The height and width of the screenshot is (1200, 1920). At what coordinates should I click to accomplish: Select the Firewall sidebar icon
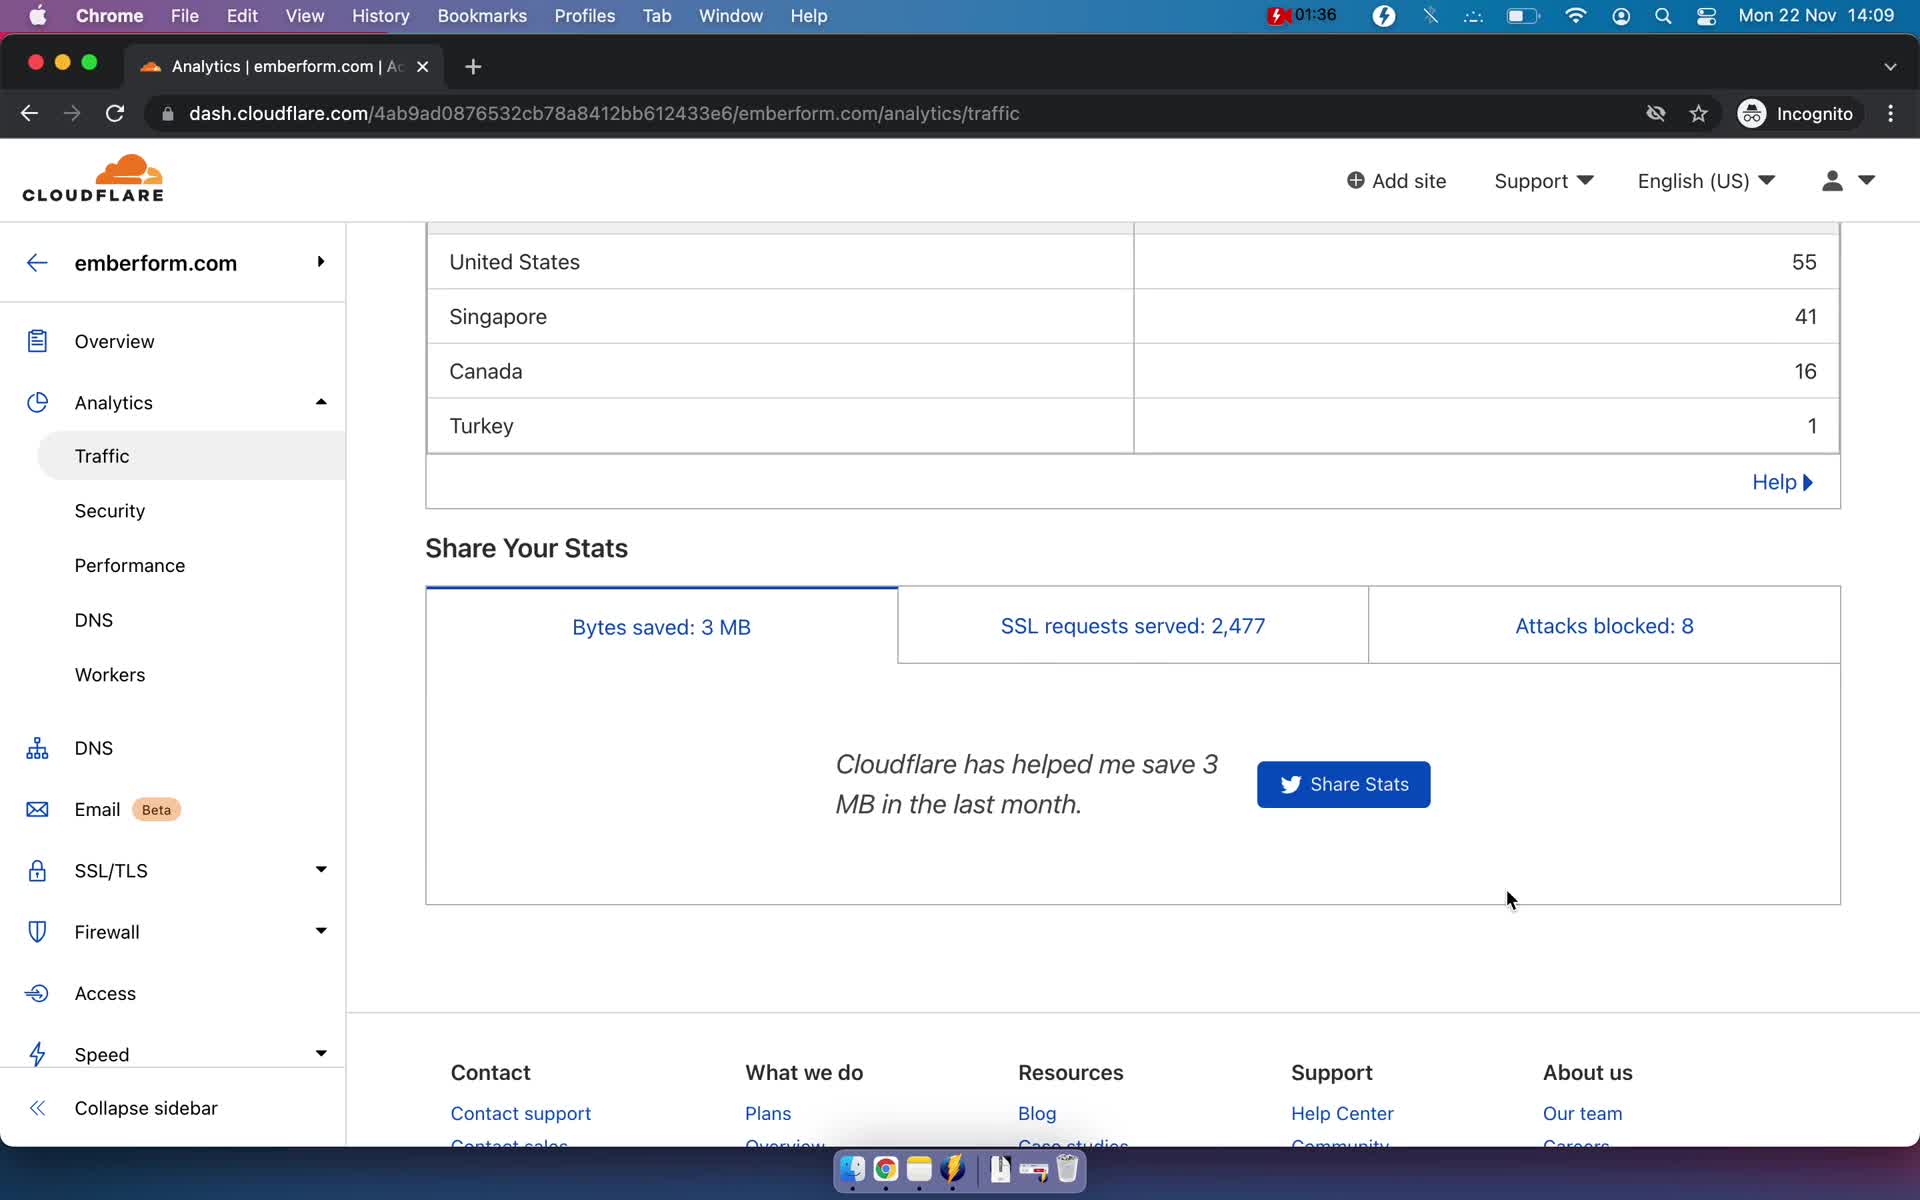click(36, 930)
